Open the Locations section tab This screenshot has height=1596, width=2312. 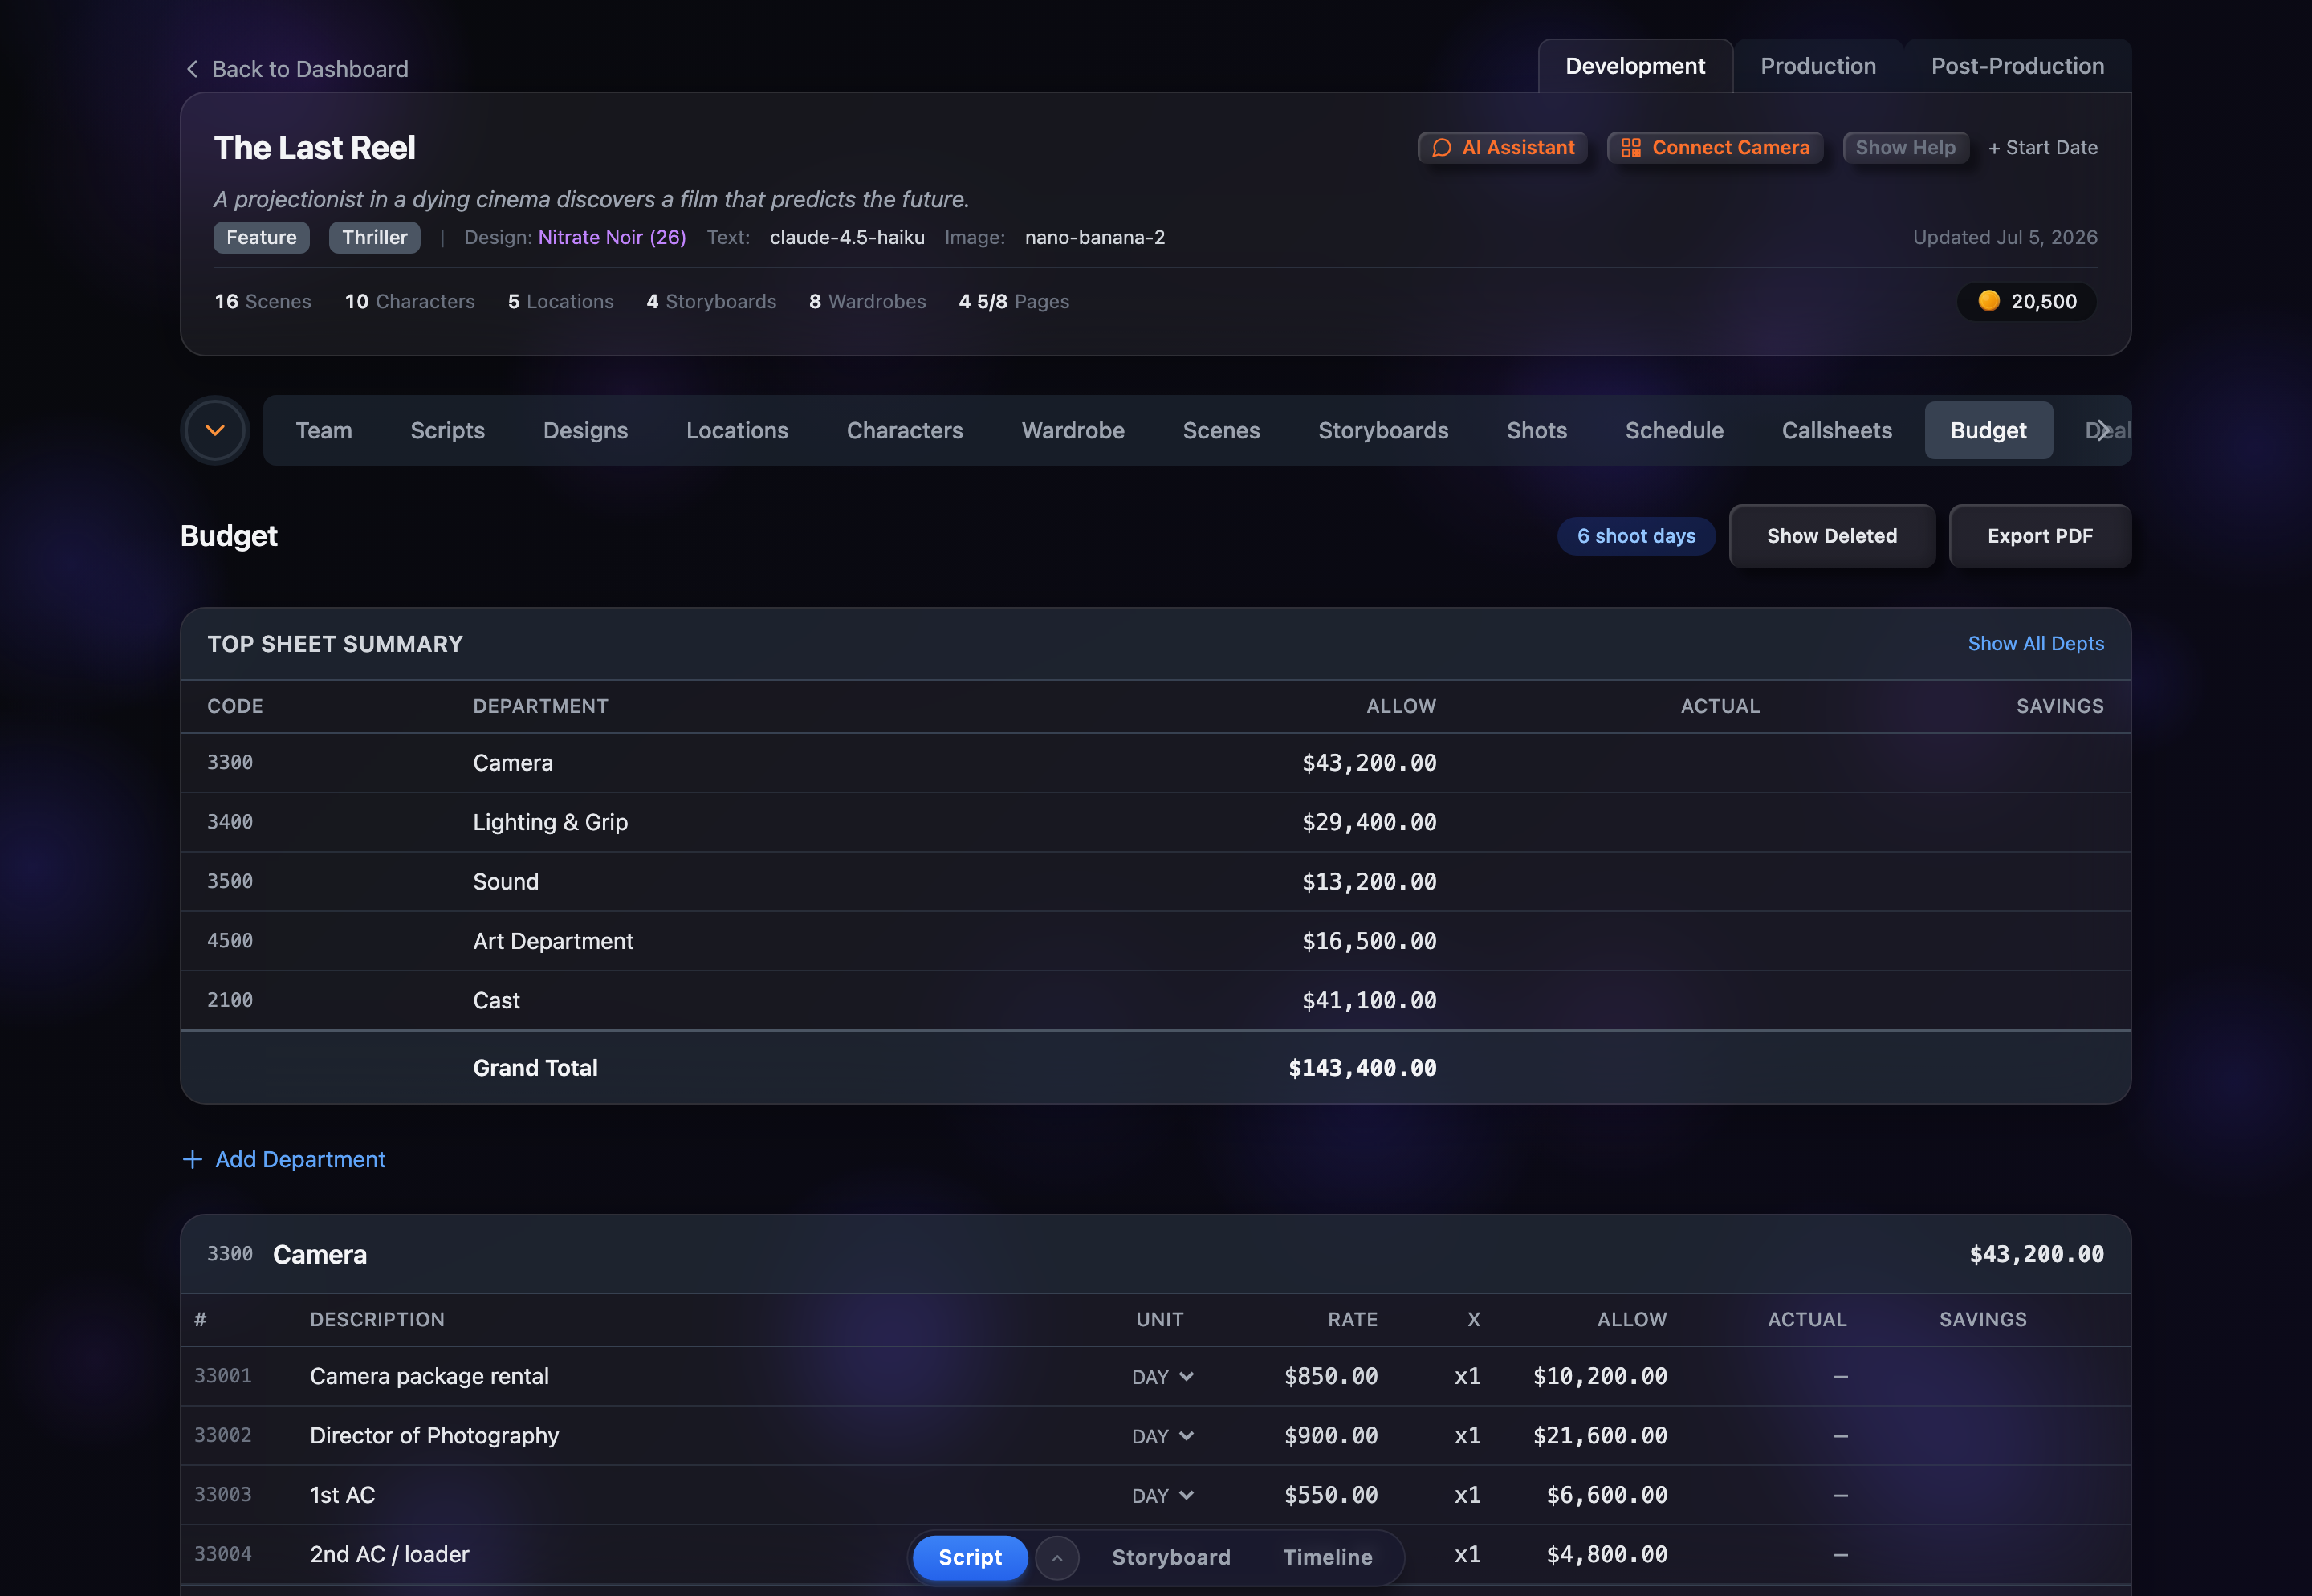click(737, 430)
